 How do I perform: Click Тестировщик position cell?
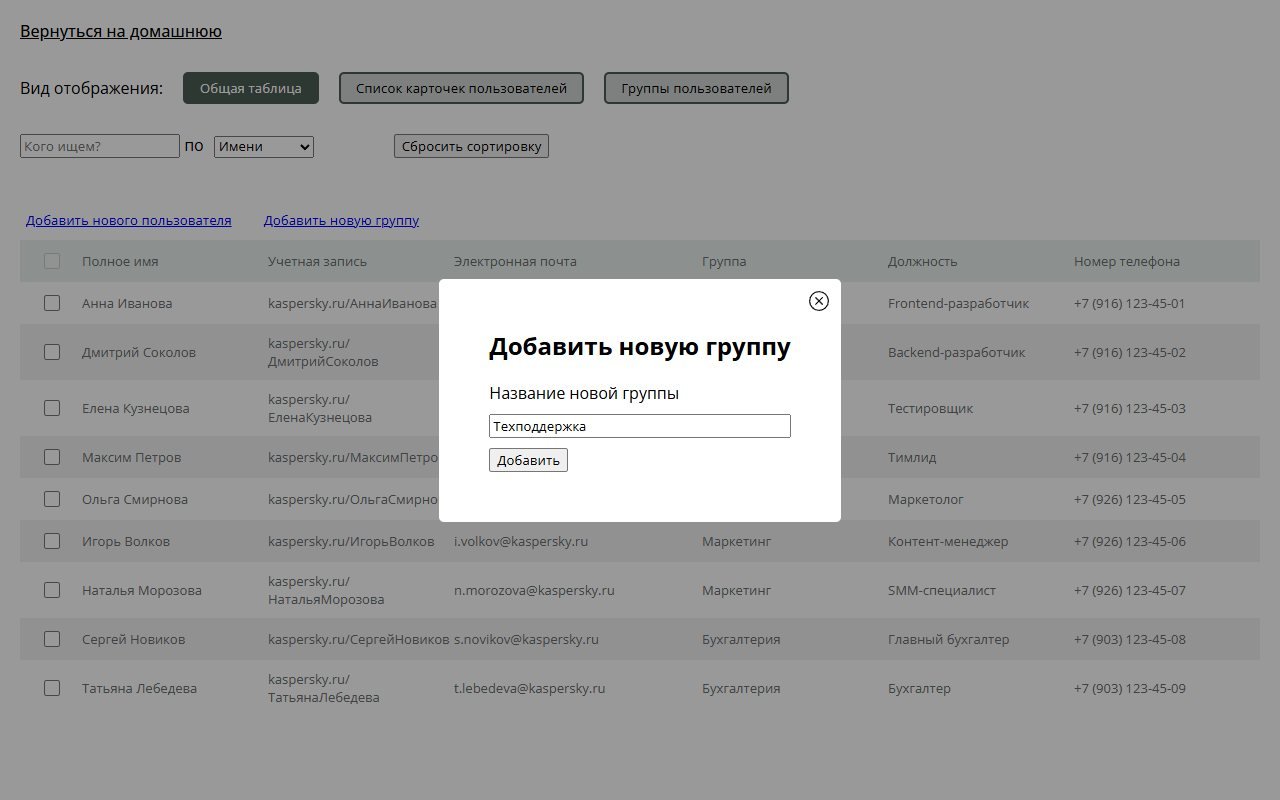(930, 408)
